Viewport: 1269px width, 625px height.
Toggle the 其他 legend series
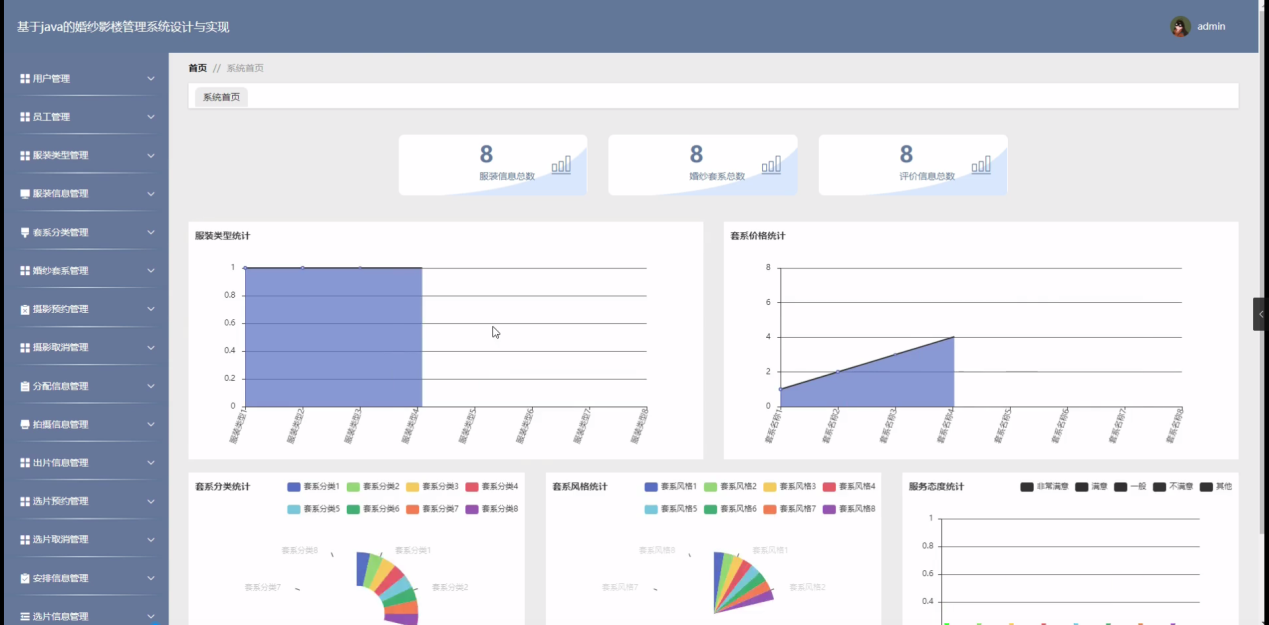tap(1216, 486)
